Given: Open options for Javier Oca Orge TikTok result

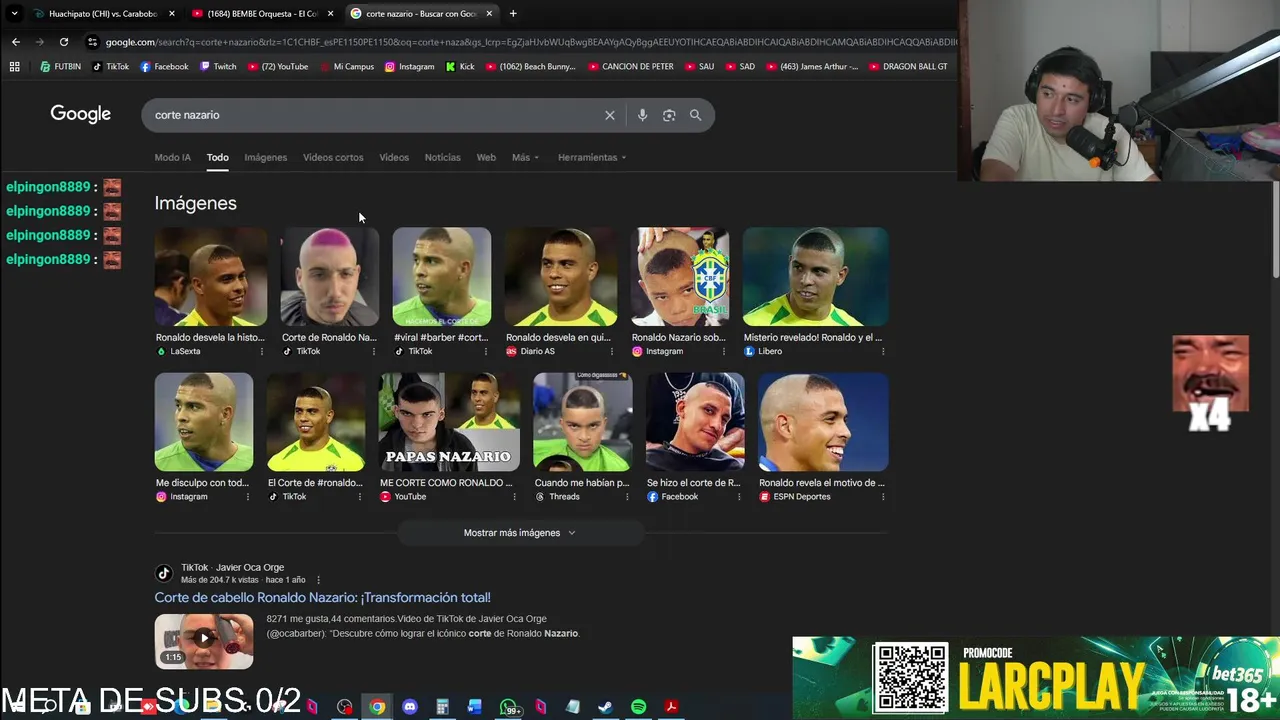Looking at the screenshot, I should (x=319, y=580).
